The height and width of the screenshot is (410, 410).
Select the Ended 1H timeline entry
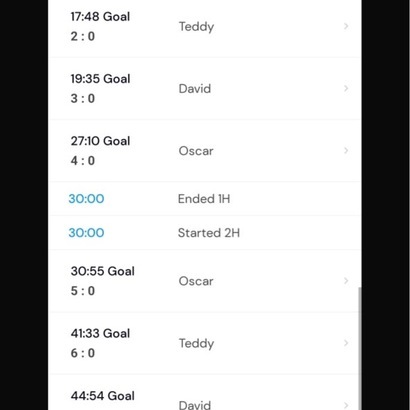pyautogui.click(x=205, y=199)
